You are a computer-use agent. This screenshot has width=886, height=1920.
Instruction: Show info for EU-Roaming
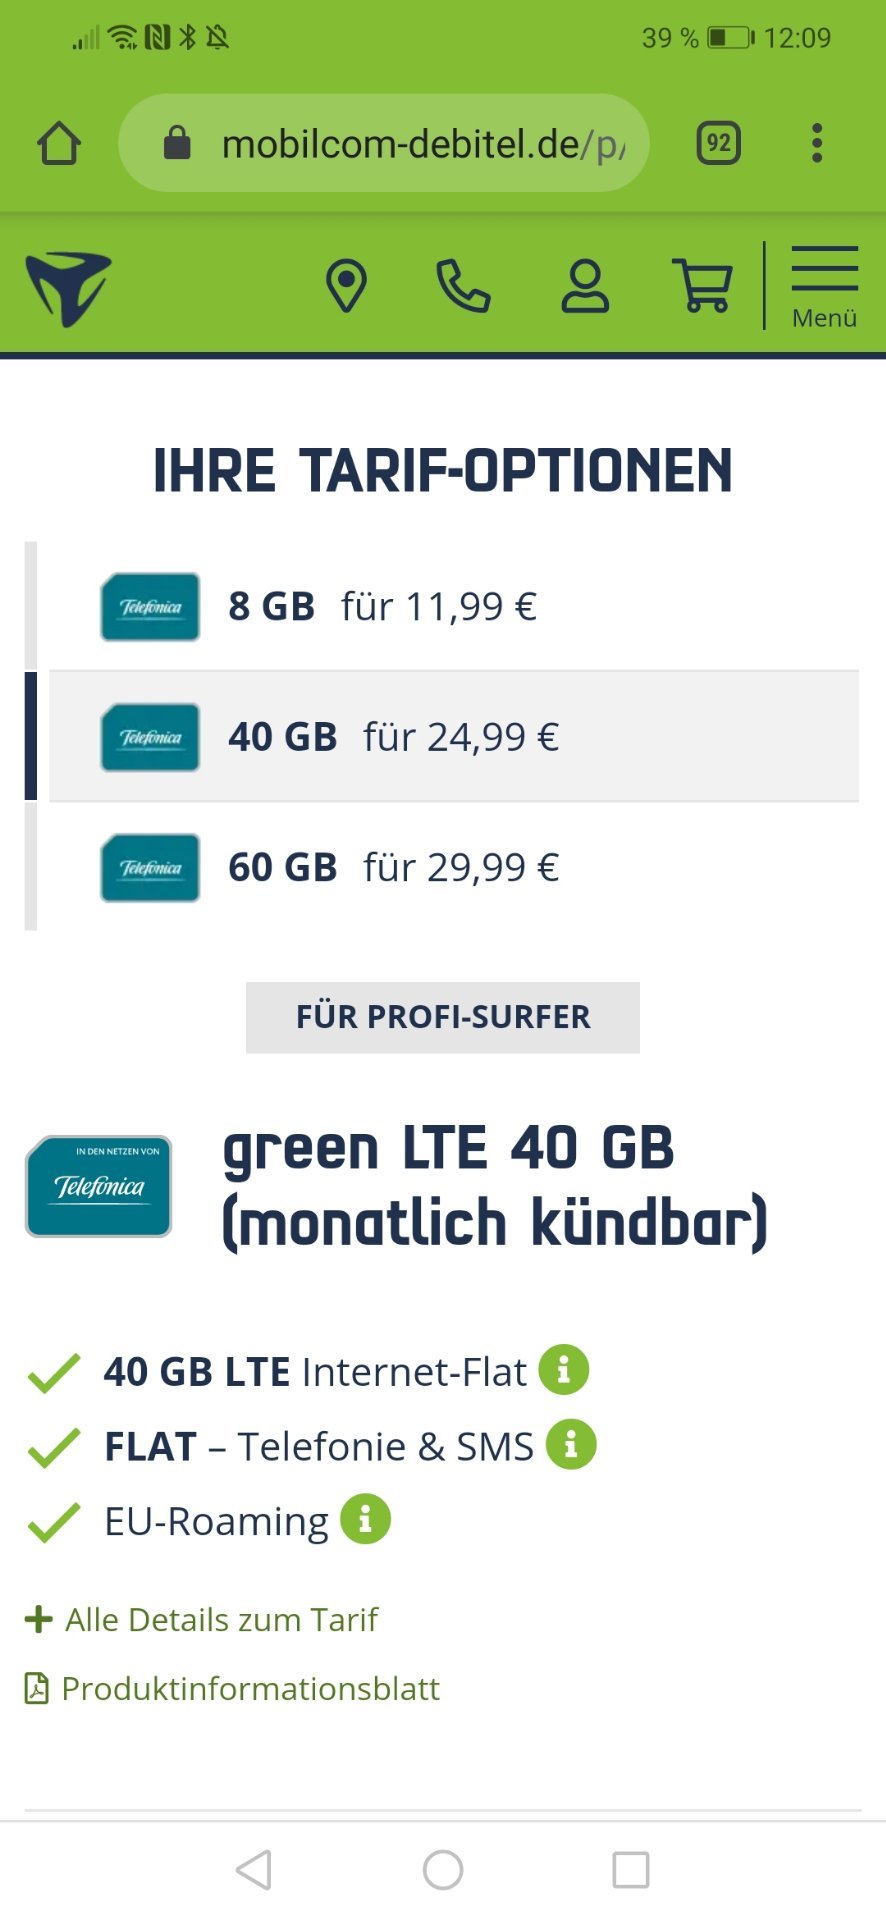(365, 1519)
